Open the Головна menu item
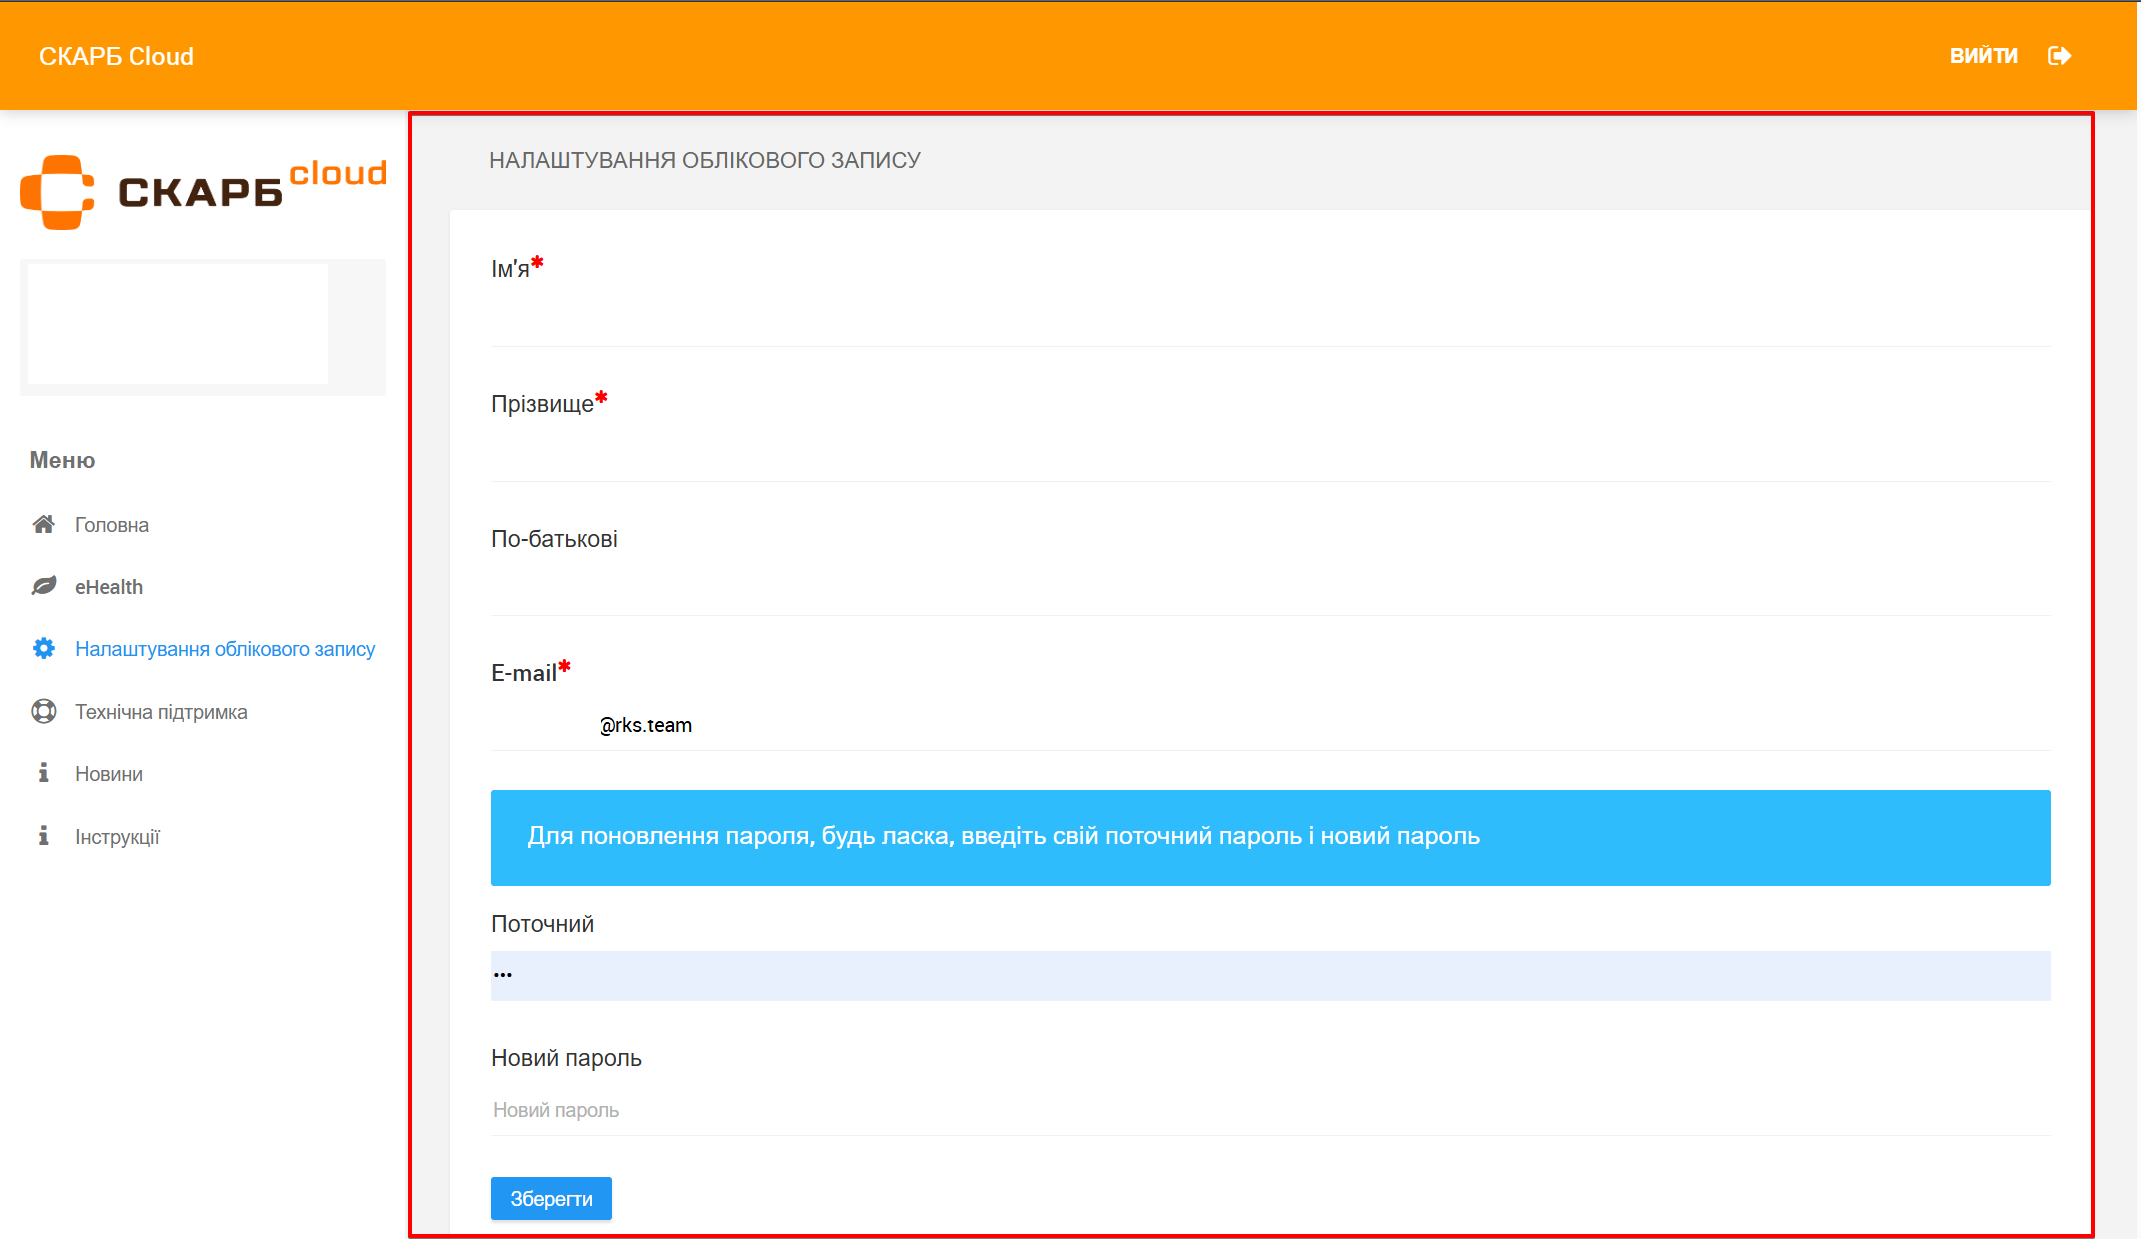This screenshot has width=2141, height=1242. (112, 525)
